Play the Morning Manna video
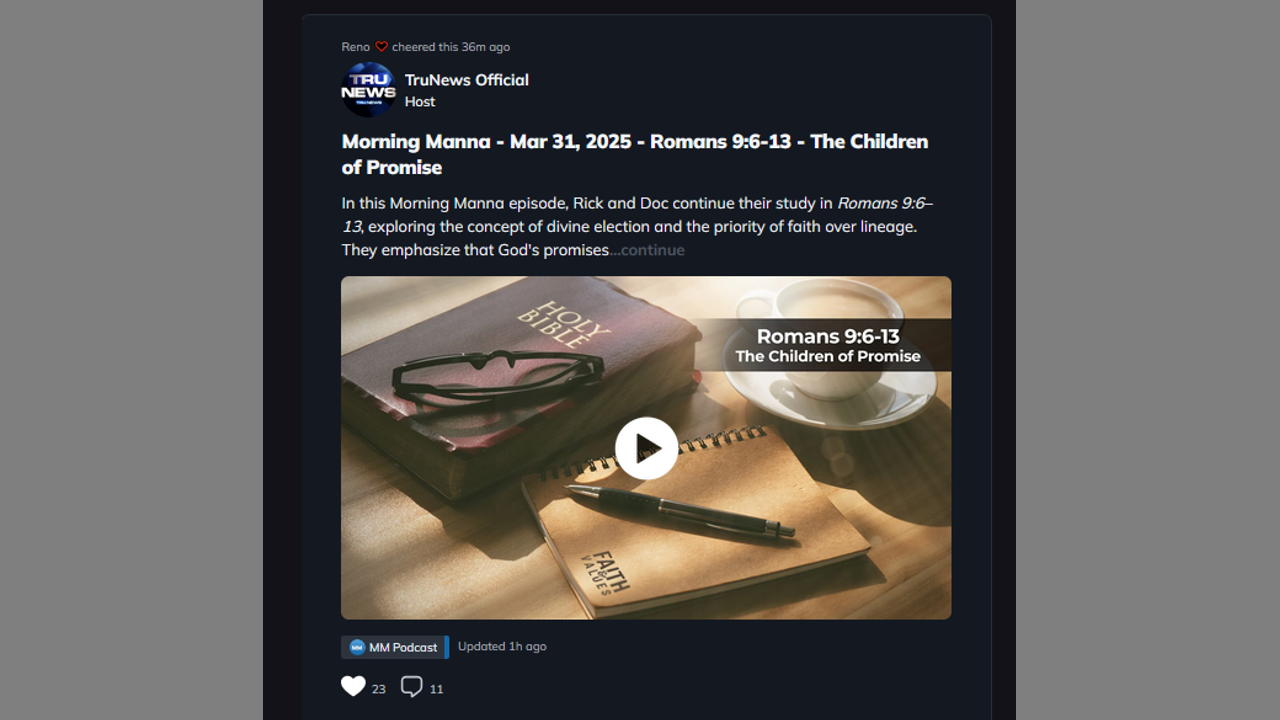 click(x=646, y=448)
